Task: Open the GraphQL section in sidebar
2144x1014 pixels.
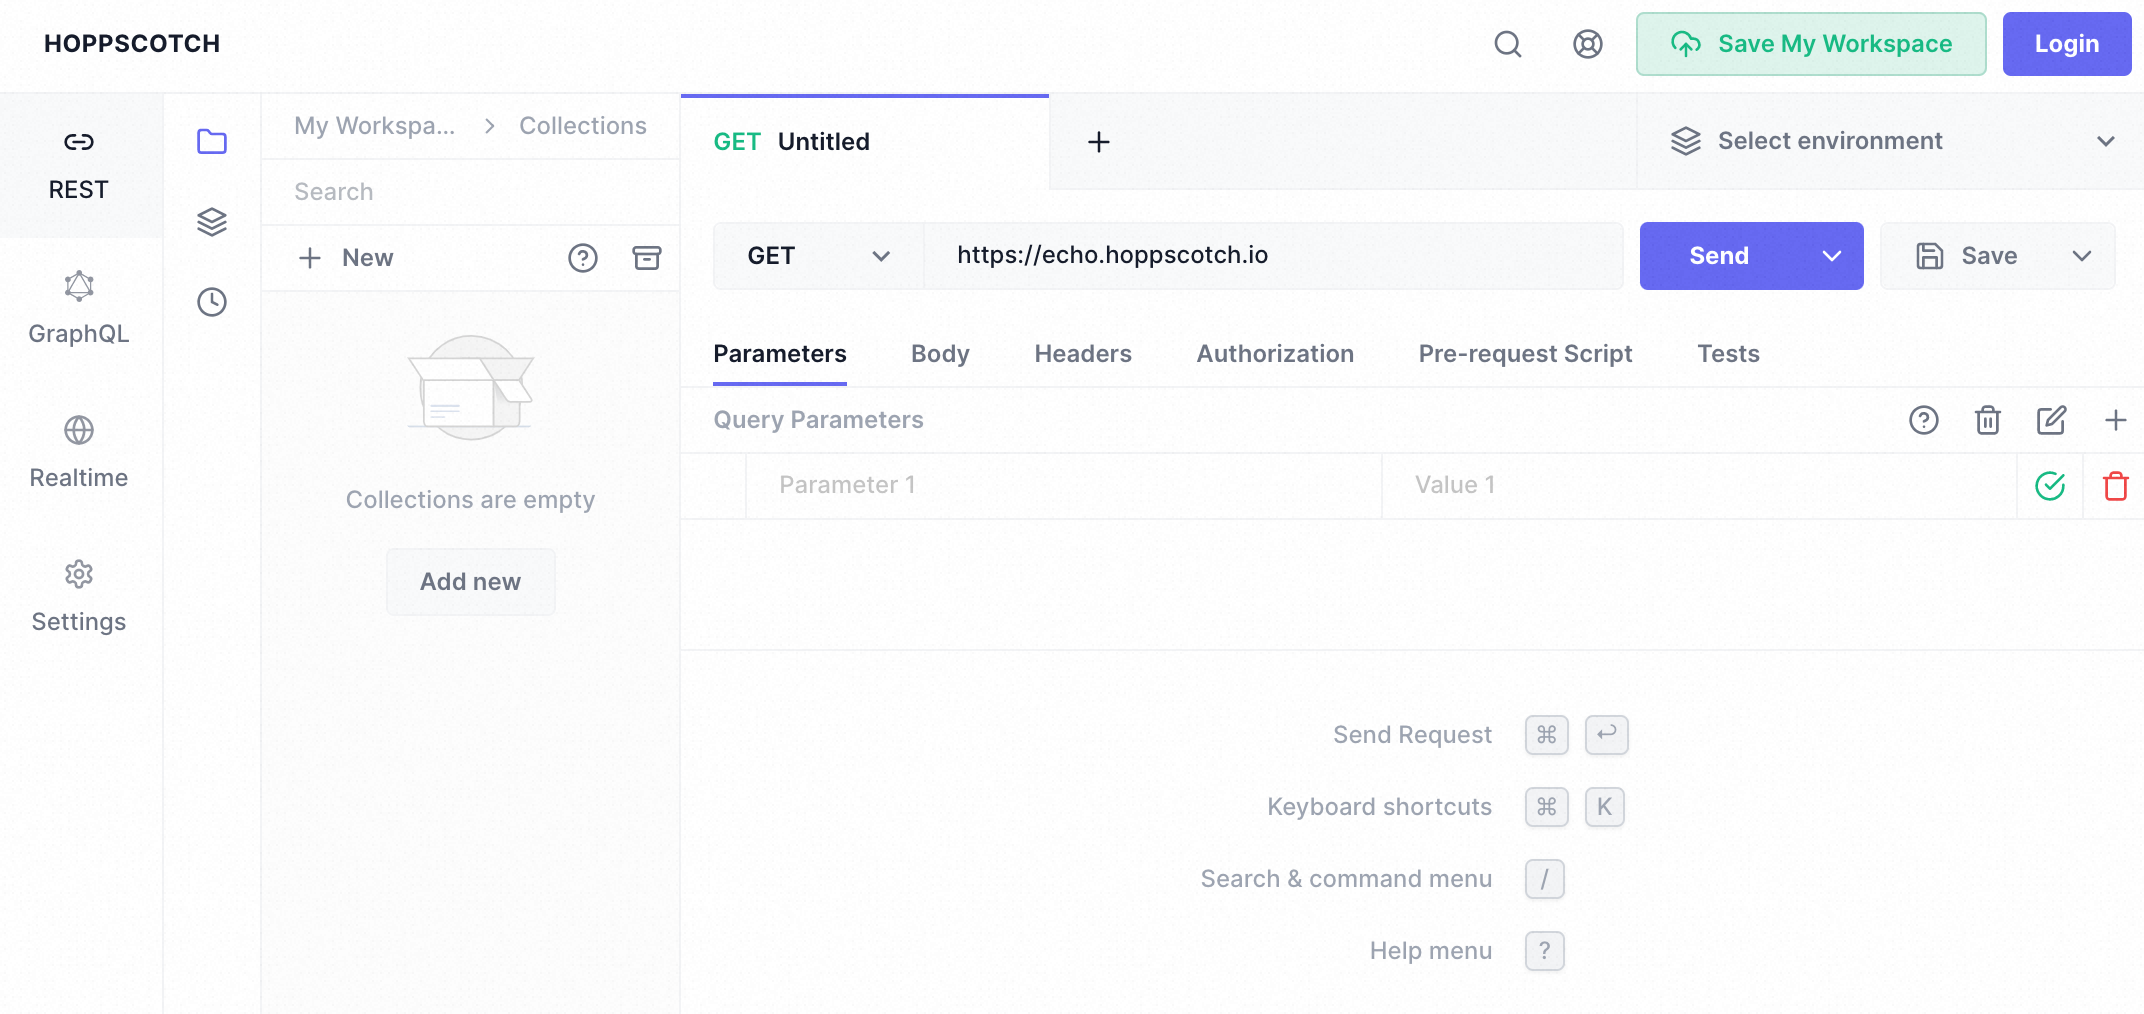Action: point(79,310)
